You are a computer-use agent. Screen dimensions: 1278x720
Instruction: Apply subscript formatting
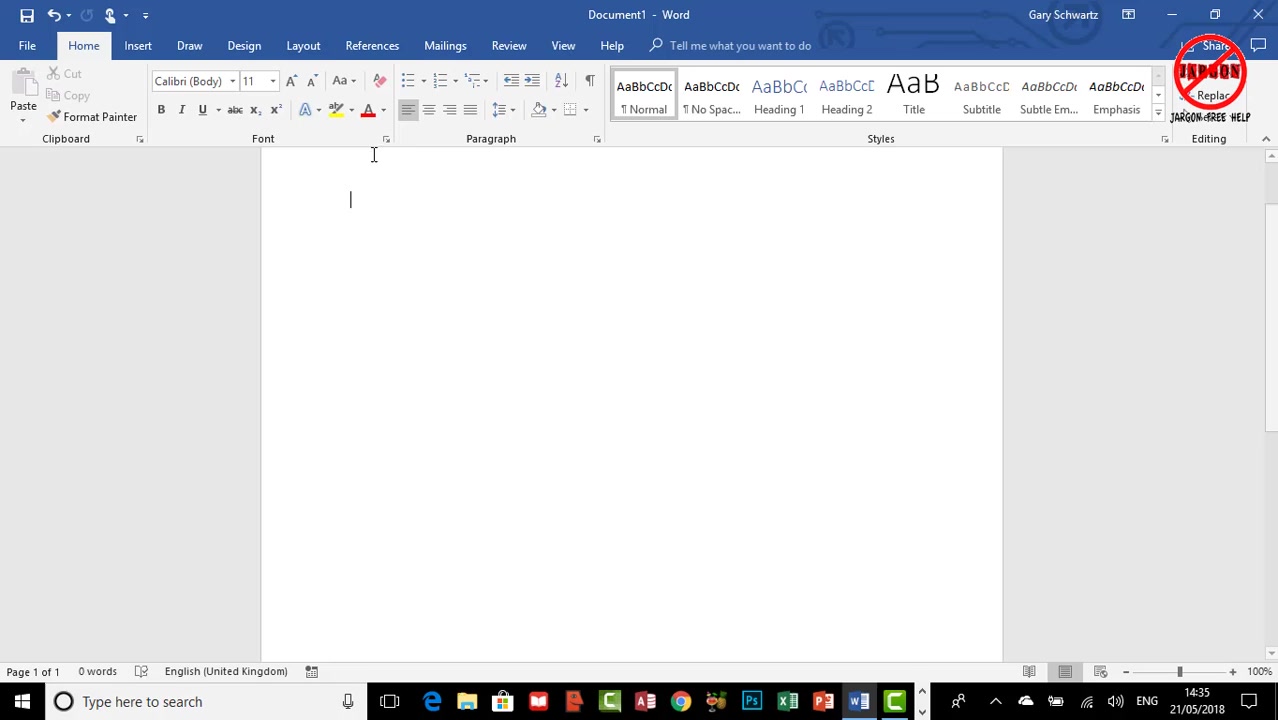254,110
